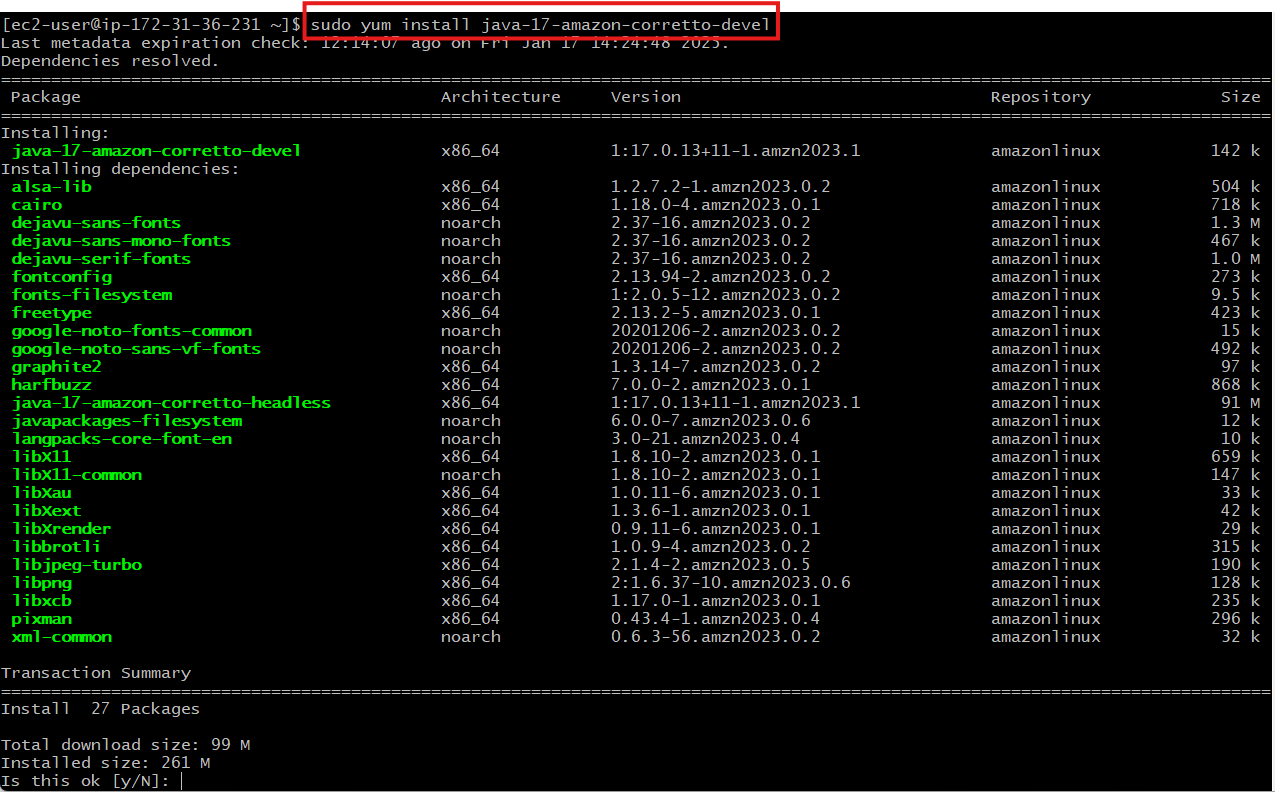Select the 'google-noto-sans-vf-fonts' package name
Screen dimensions: 1275x792
click(136, 349)
